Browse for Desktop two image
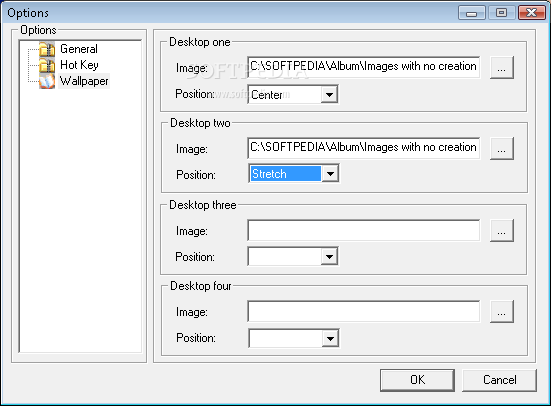The image size is (551, 406). (x=501, y=148)
